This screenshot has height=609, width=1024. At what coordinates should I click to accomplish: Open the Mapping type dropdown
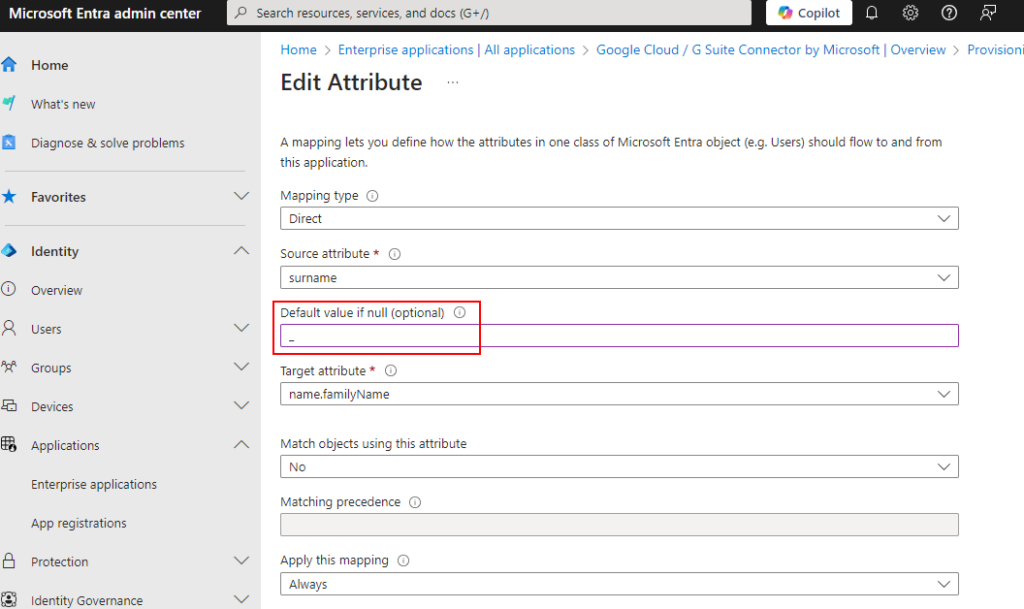tap(619, 218)
